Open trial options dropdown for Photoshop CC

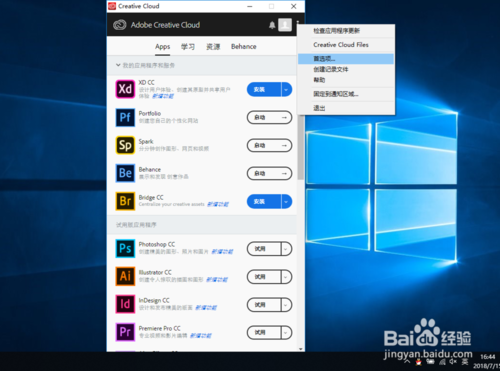click(286, 249)
